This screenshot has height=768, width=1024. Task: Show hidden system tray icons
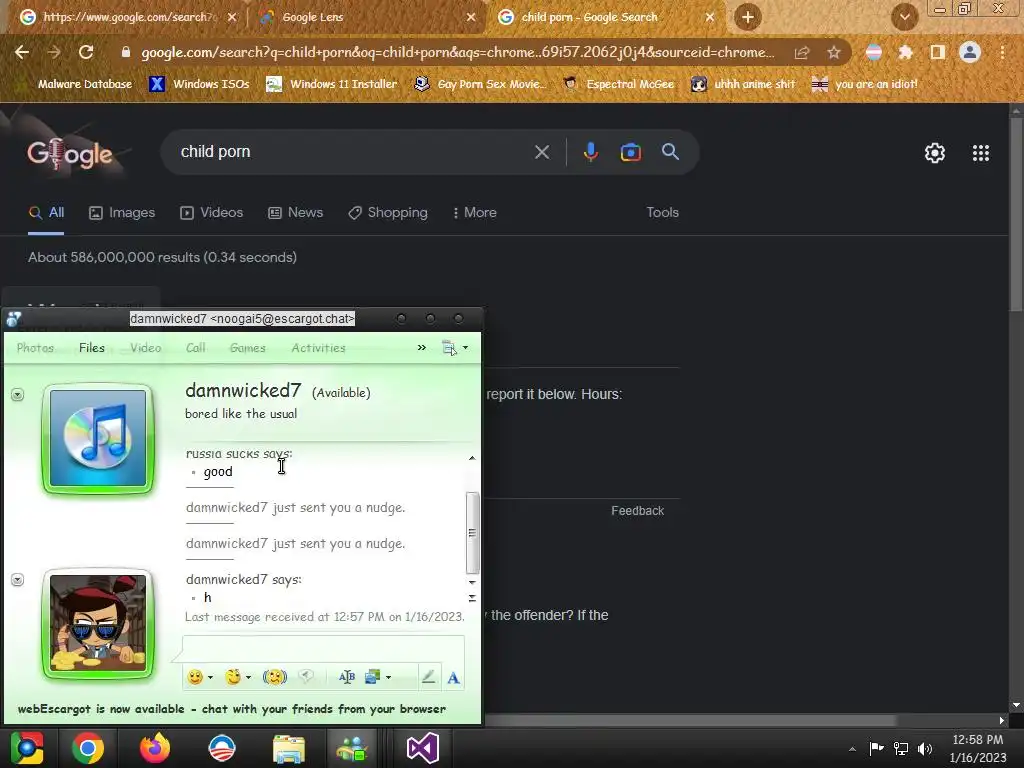852,749
